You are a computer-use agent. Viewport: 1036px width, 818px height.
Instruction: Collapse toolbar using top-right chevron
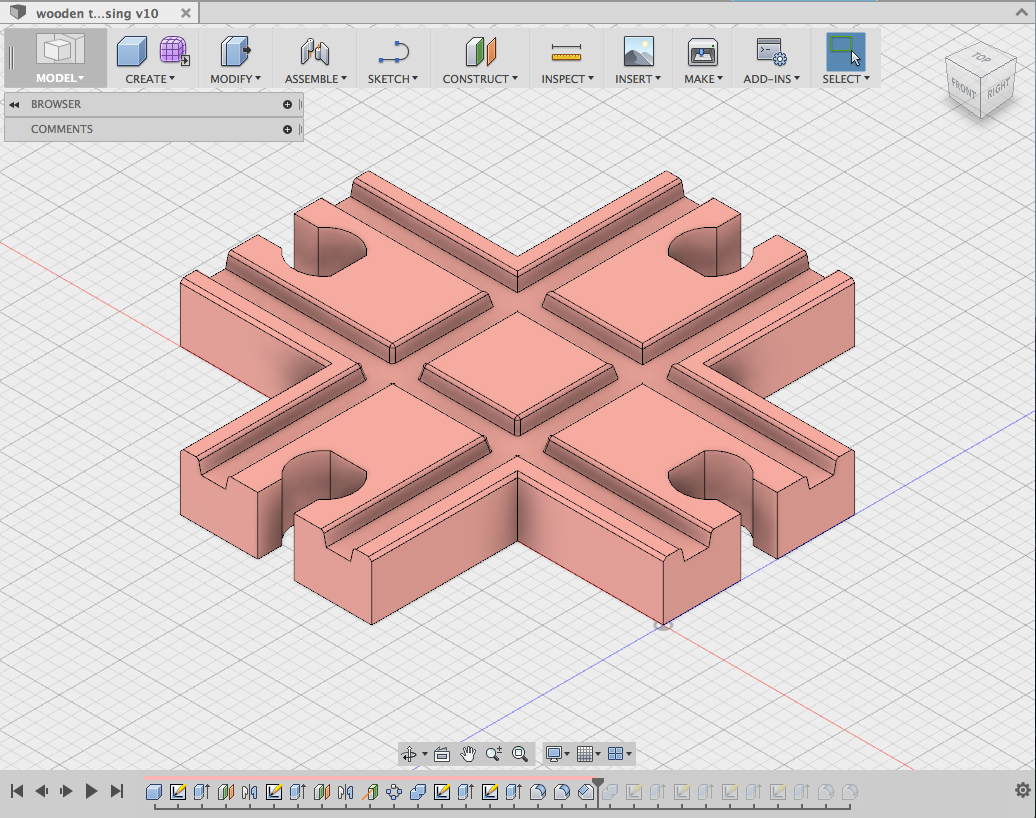coord(1021,12)
